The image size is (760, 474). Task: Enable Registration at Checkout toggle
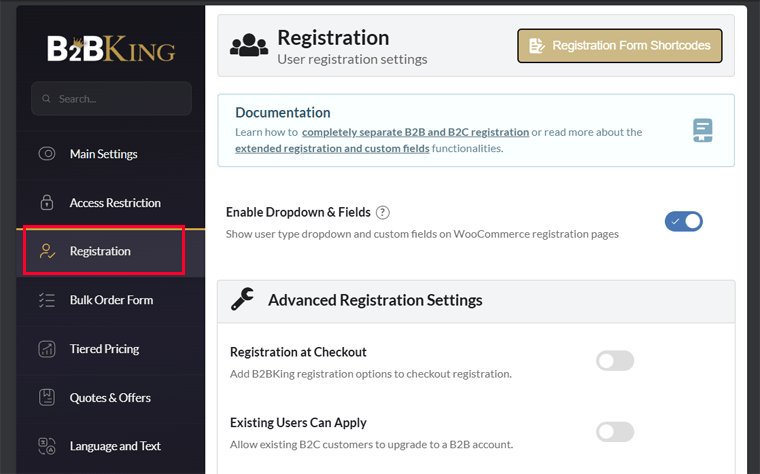[615, 361]
